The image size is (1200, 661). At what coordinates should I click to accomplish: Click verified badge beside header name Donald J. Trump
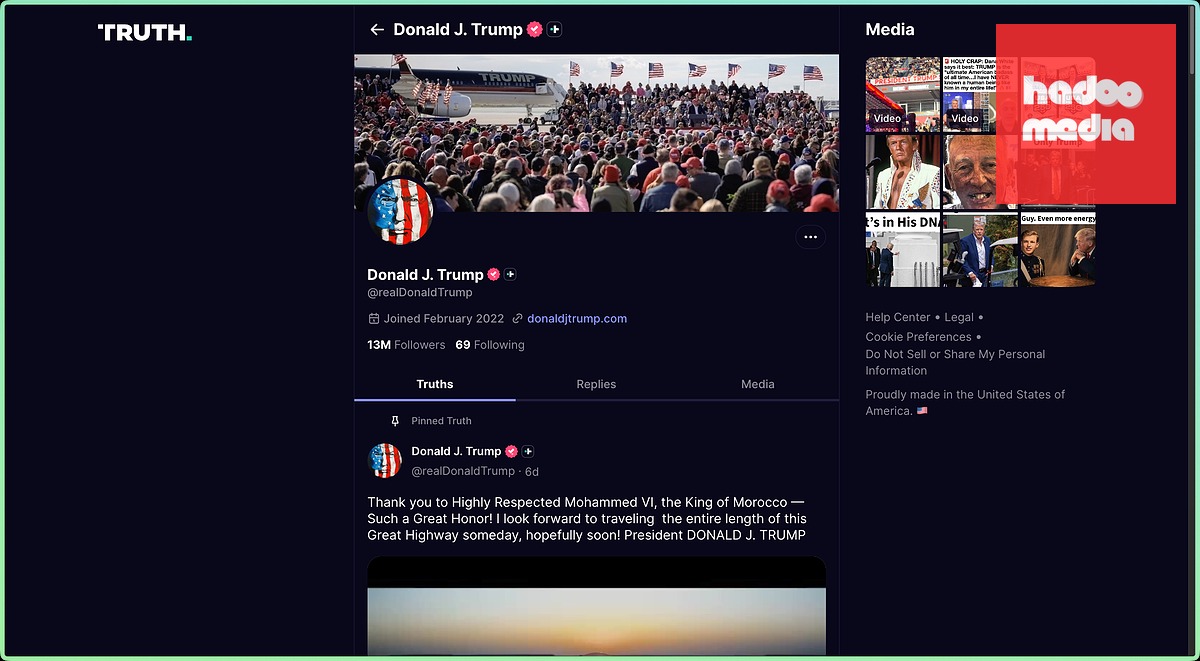[x=535, y=30]
